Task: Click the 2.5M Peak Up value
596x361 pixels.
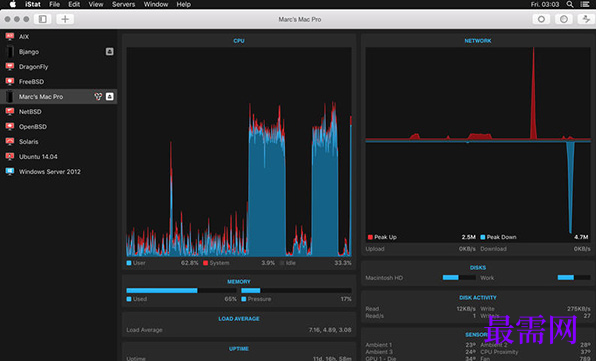Action: point(469,237)
